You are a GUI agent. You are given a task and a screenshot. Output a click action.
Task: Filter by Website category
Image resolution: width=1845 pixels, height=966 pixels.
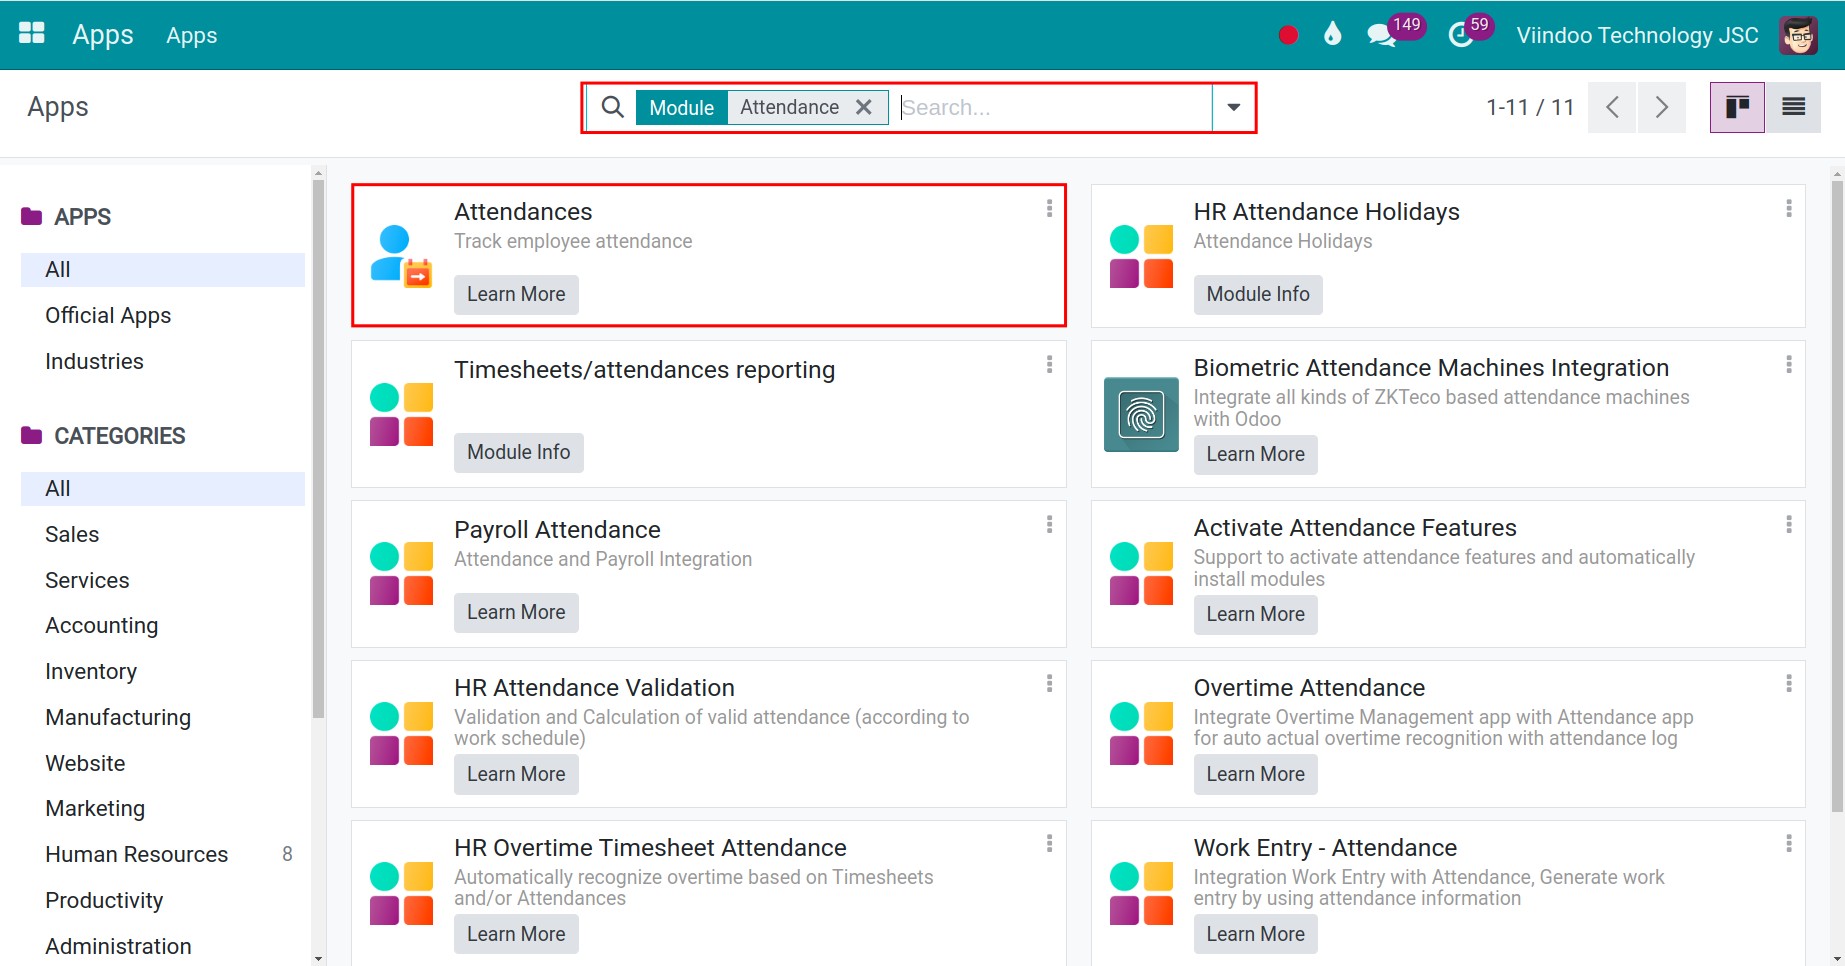pos(162,763)
